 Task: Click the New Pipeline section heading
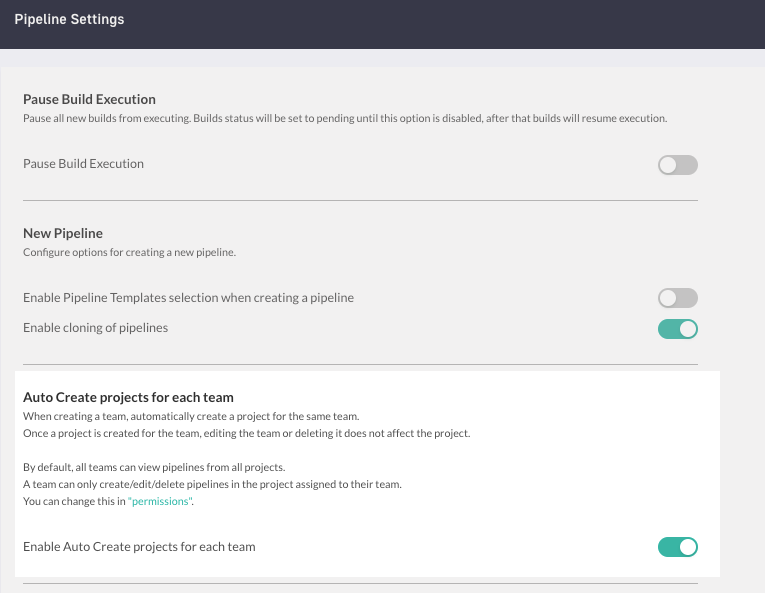63,233
